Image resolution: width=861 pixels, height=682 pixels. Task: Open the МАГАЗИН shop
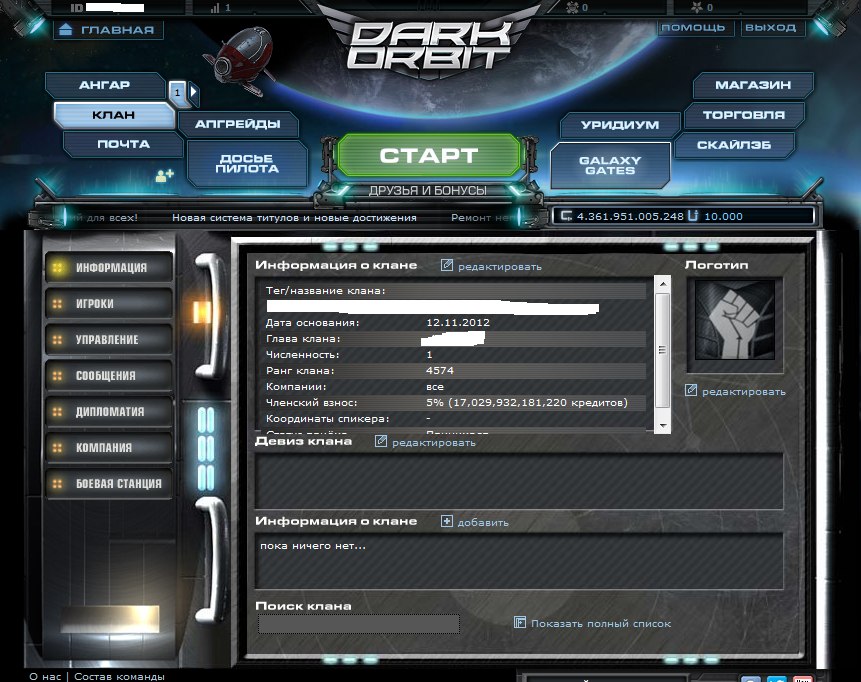(x=753, y=85)
